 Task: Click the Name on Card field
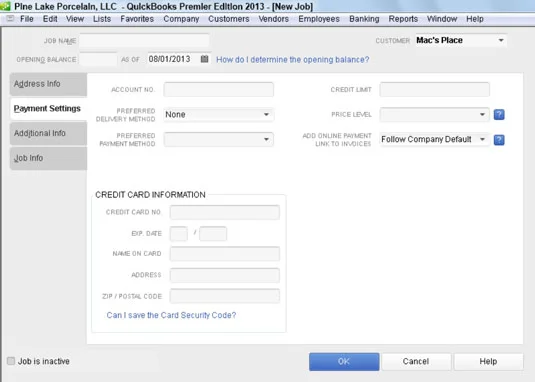pyautogui.click(x=225, y=254)
